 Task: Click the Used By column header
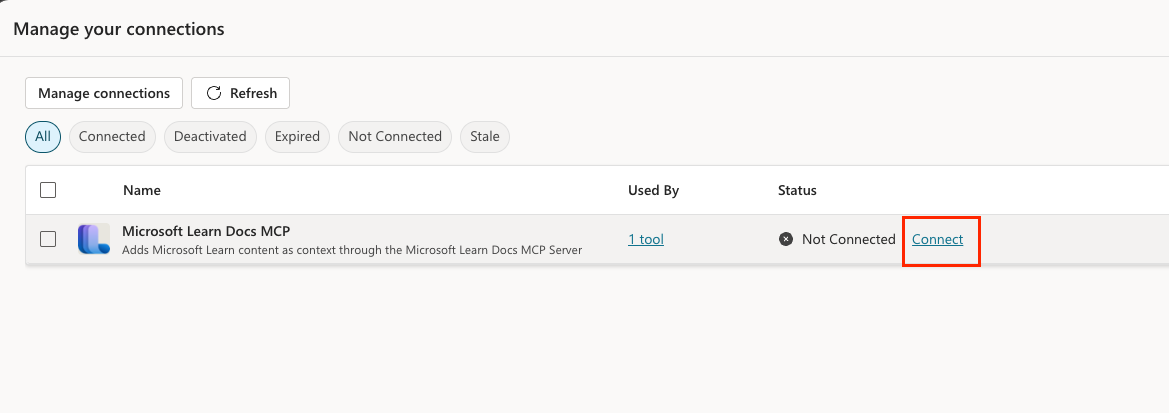(653, 190)
